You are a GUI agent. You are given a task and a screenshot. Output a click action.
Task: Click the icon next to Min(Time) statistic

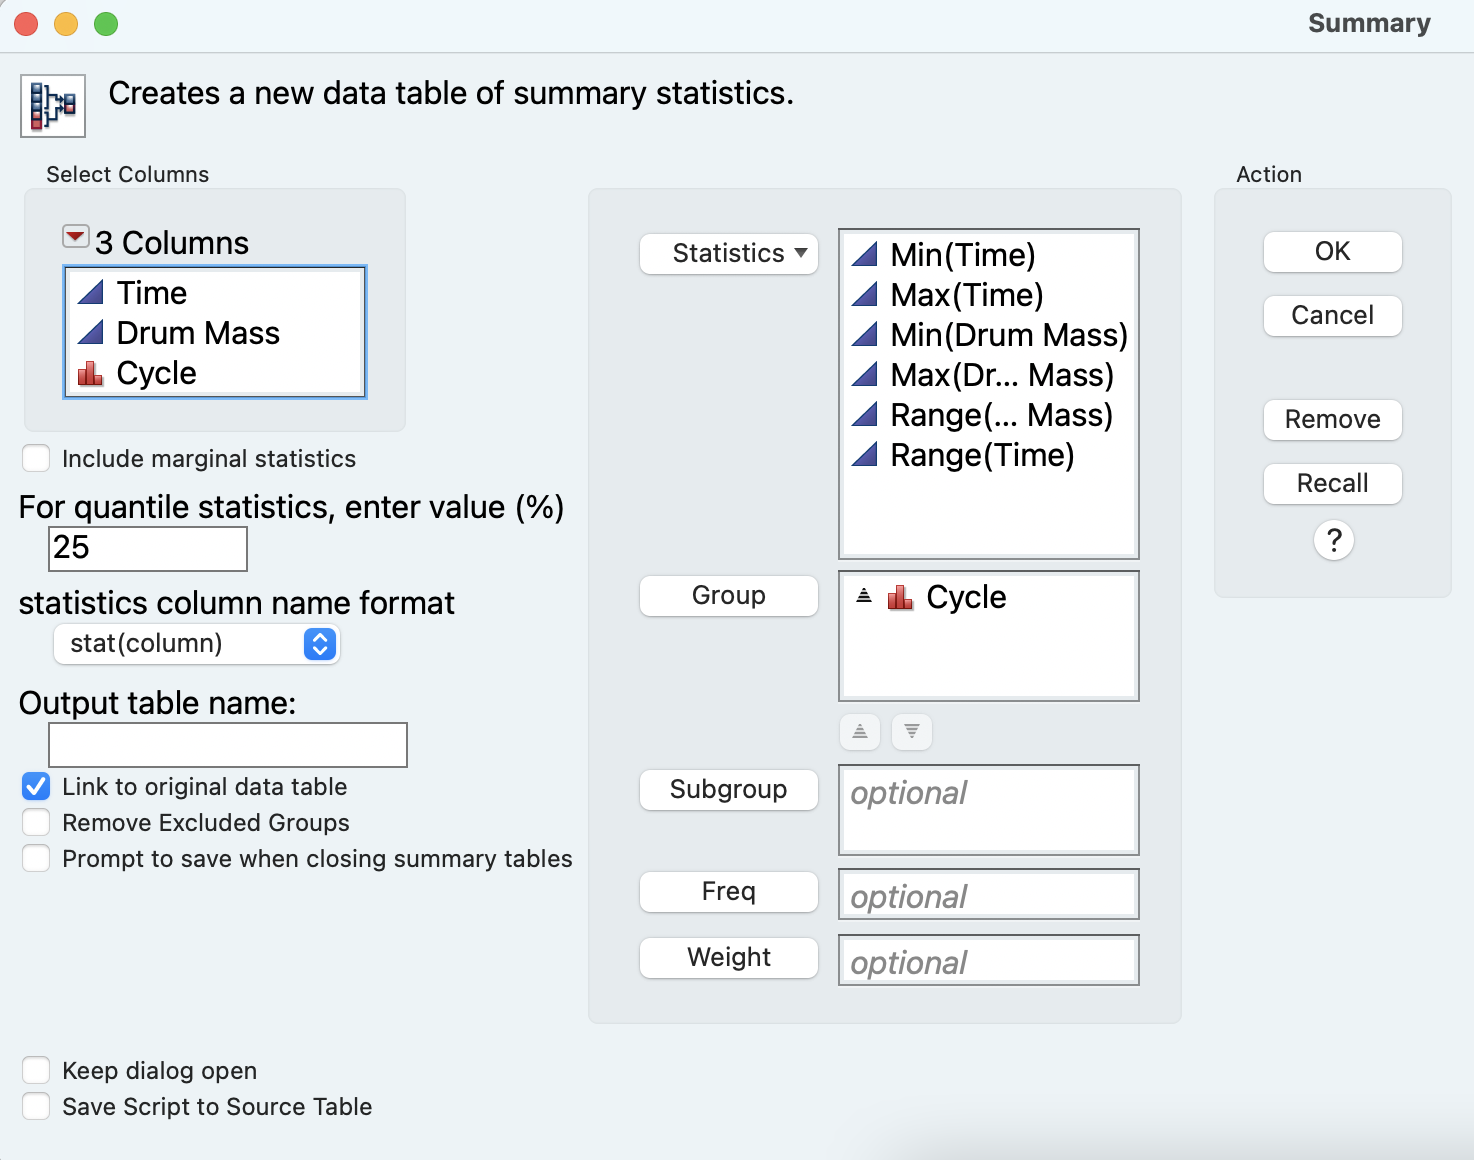click(865, 255)
